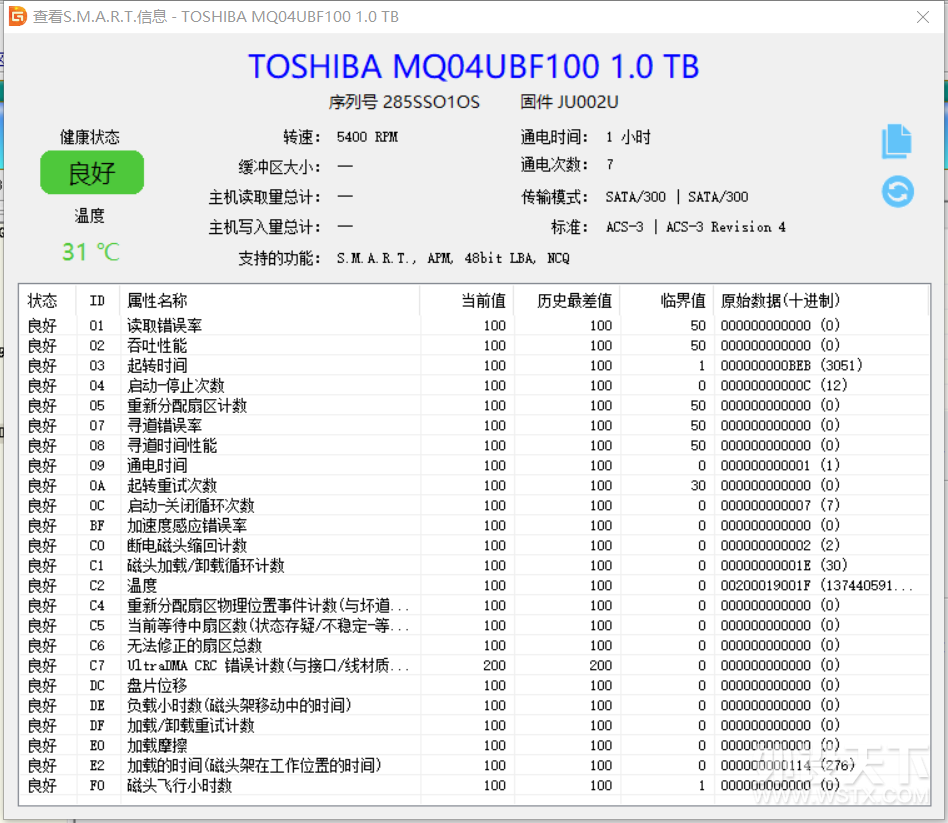The width and height of the screenshot is (948, 823).
Task: Select the 启动-关闭循环次数 row
Action: pyautogui.click(x=475, y=506)
